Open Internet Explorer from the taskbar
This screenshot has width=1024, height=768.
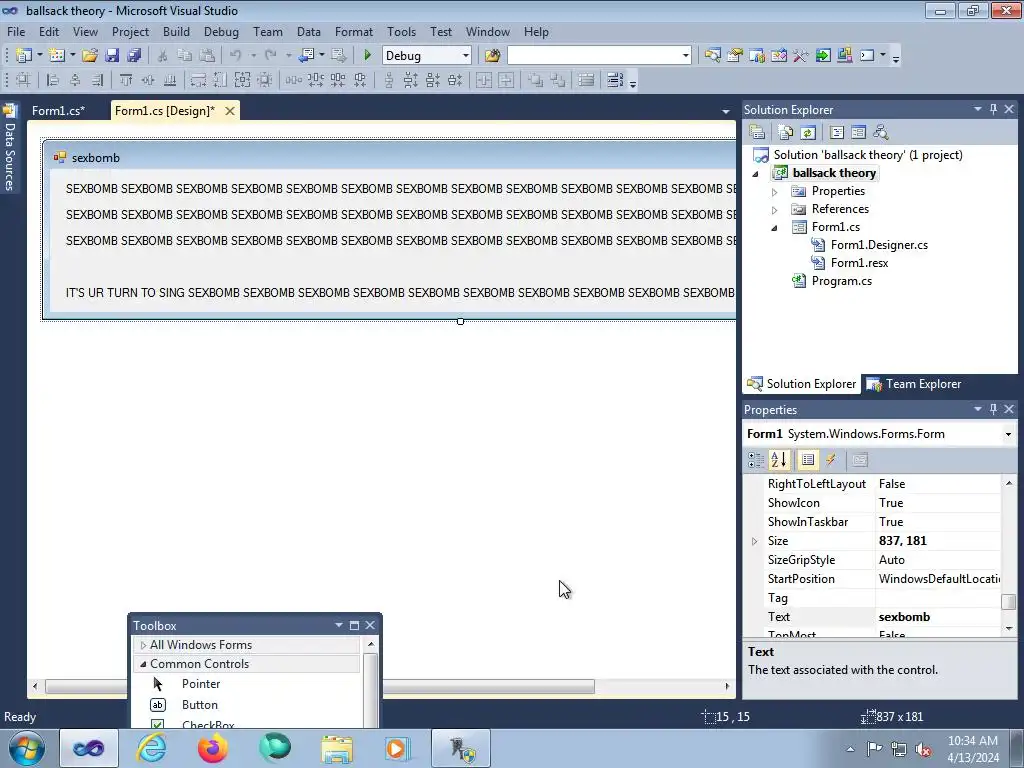tap(151, 748)
